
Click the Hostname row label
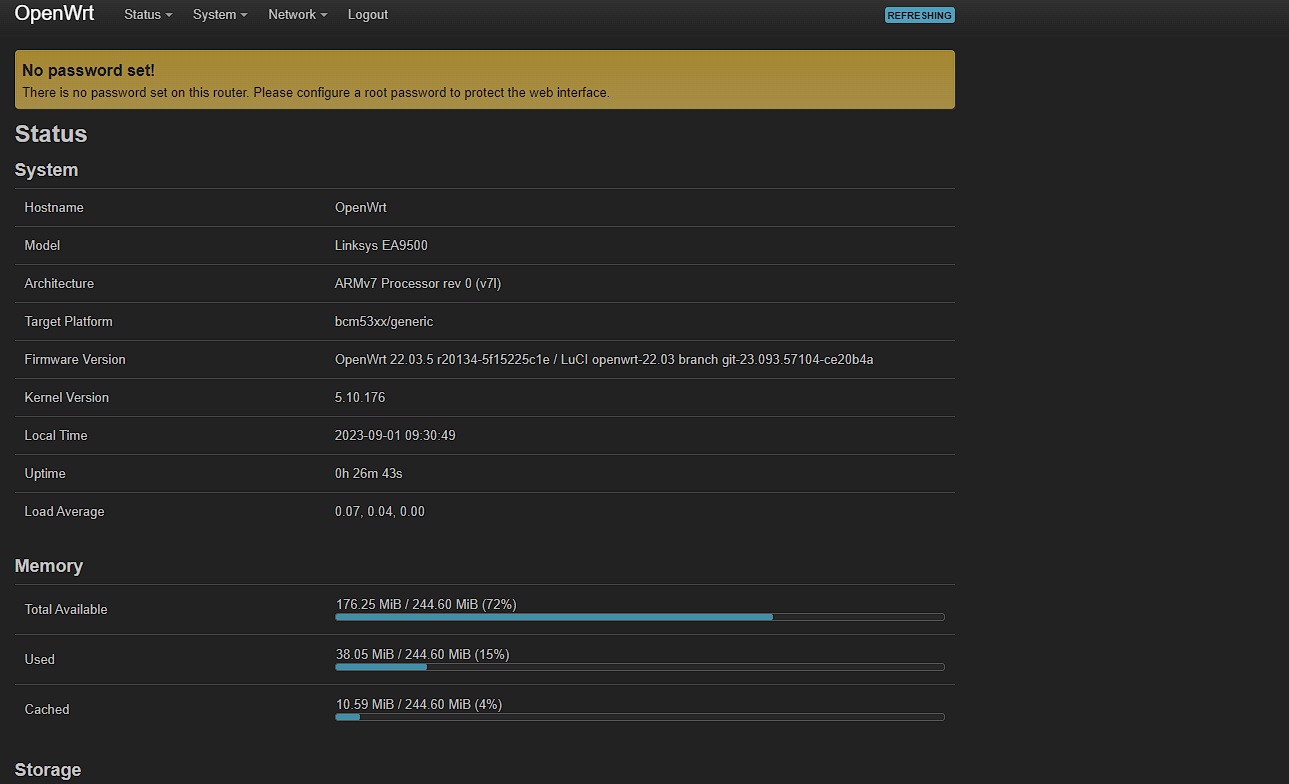54,208
